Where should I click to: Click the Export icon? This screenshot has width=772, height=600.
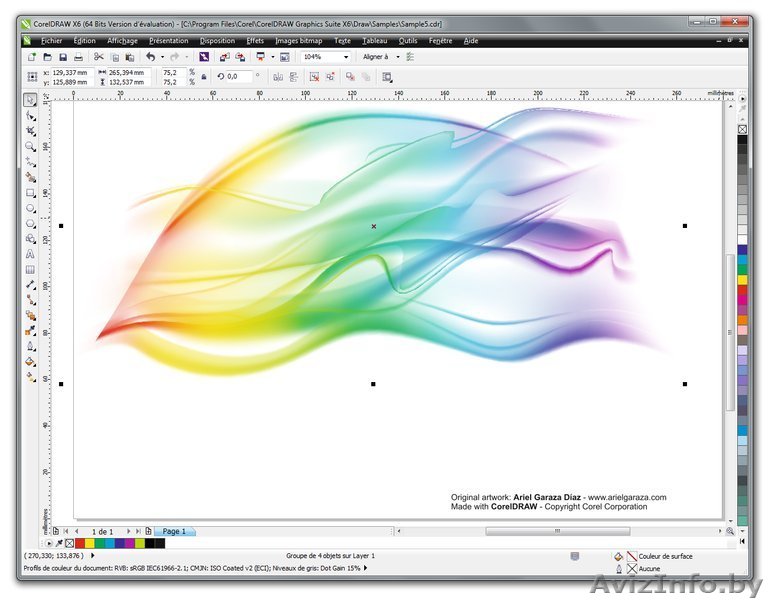pos(240,57)
